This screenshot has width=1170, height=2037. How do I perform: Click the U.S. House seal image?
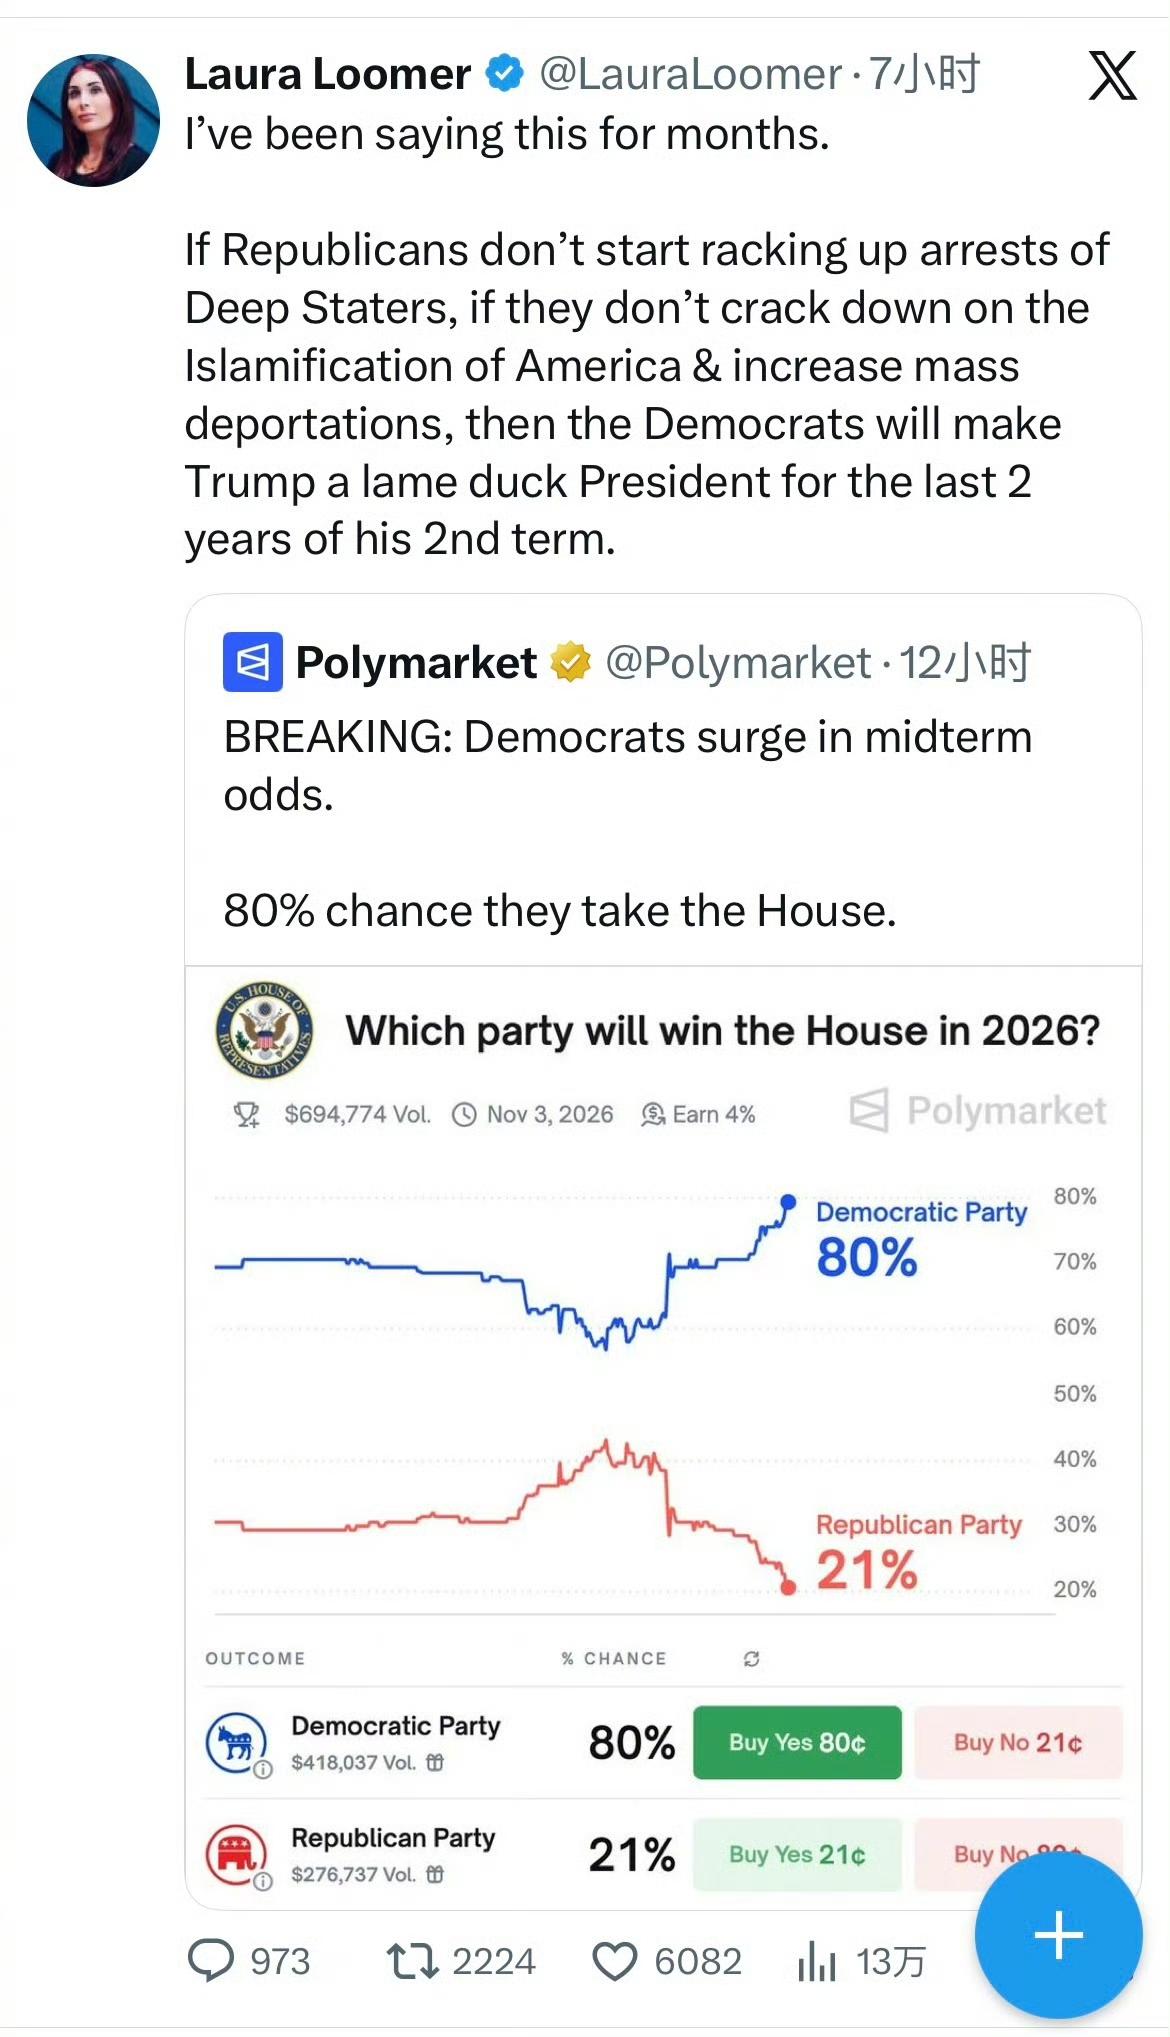coord(264,1030)
